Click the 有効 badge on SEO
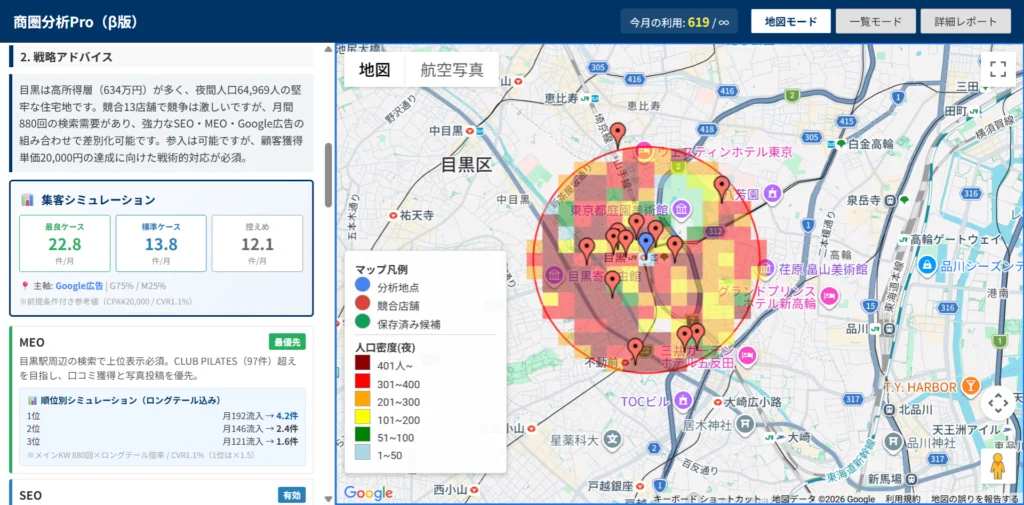The image size is (1024, 505). (292, 495)
